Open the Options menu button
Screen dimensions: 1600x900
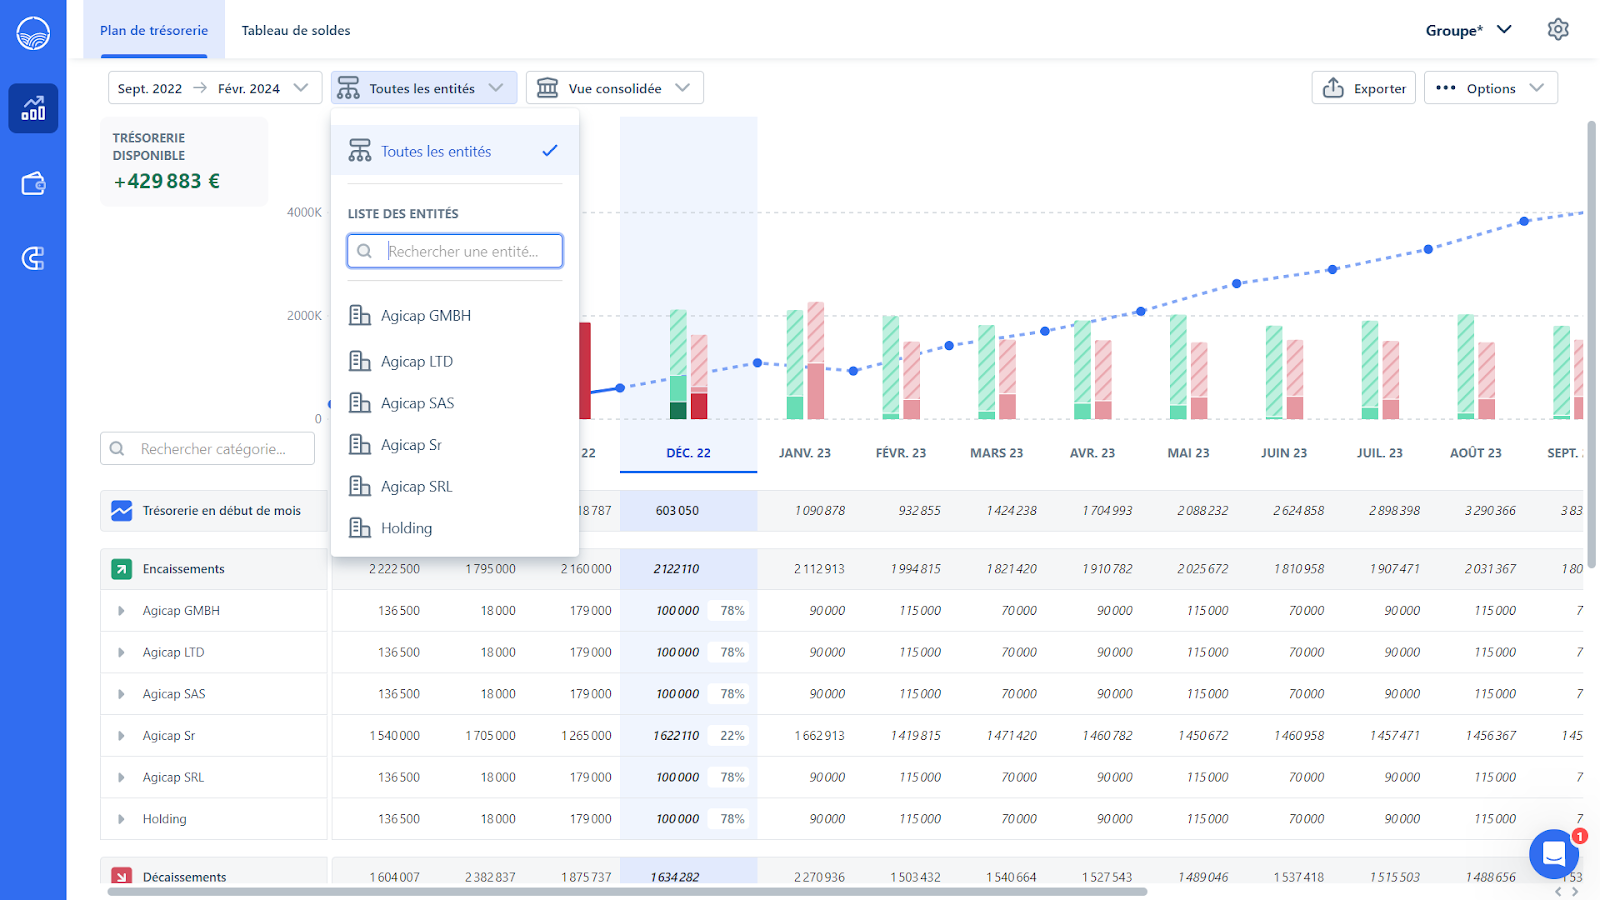coord(1491,88)
